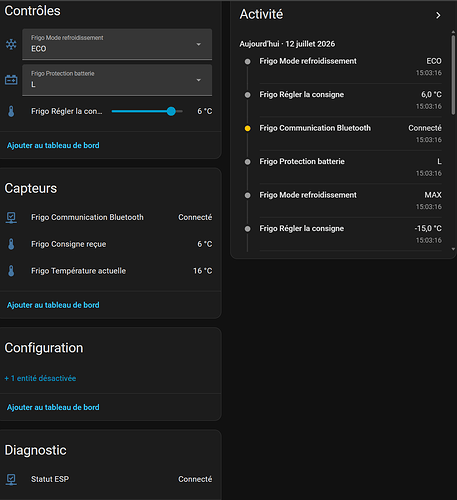This screenshot has height=500, width=457.
Task: Open the Frigo Température actuelle sensor row
Action: (x=109, y=271)
